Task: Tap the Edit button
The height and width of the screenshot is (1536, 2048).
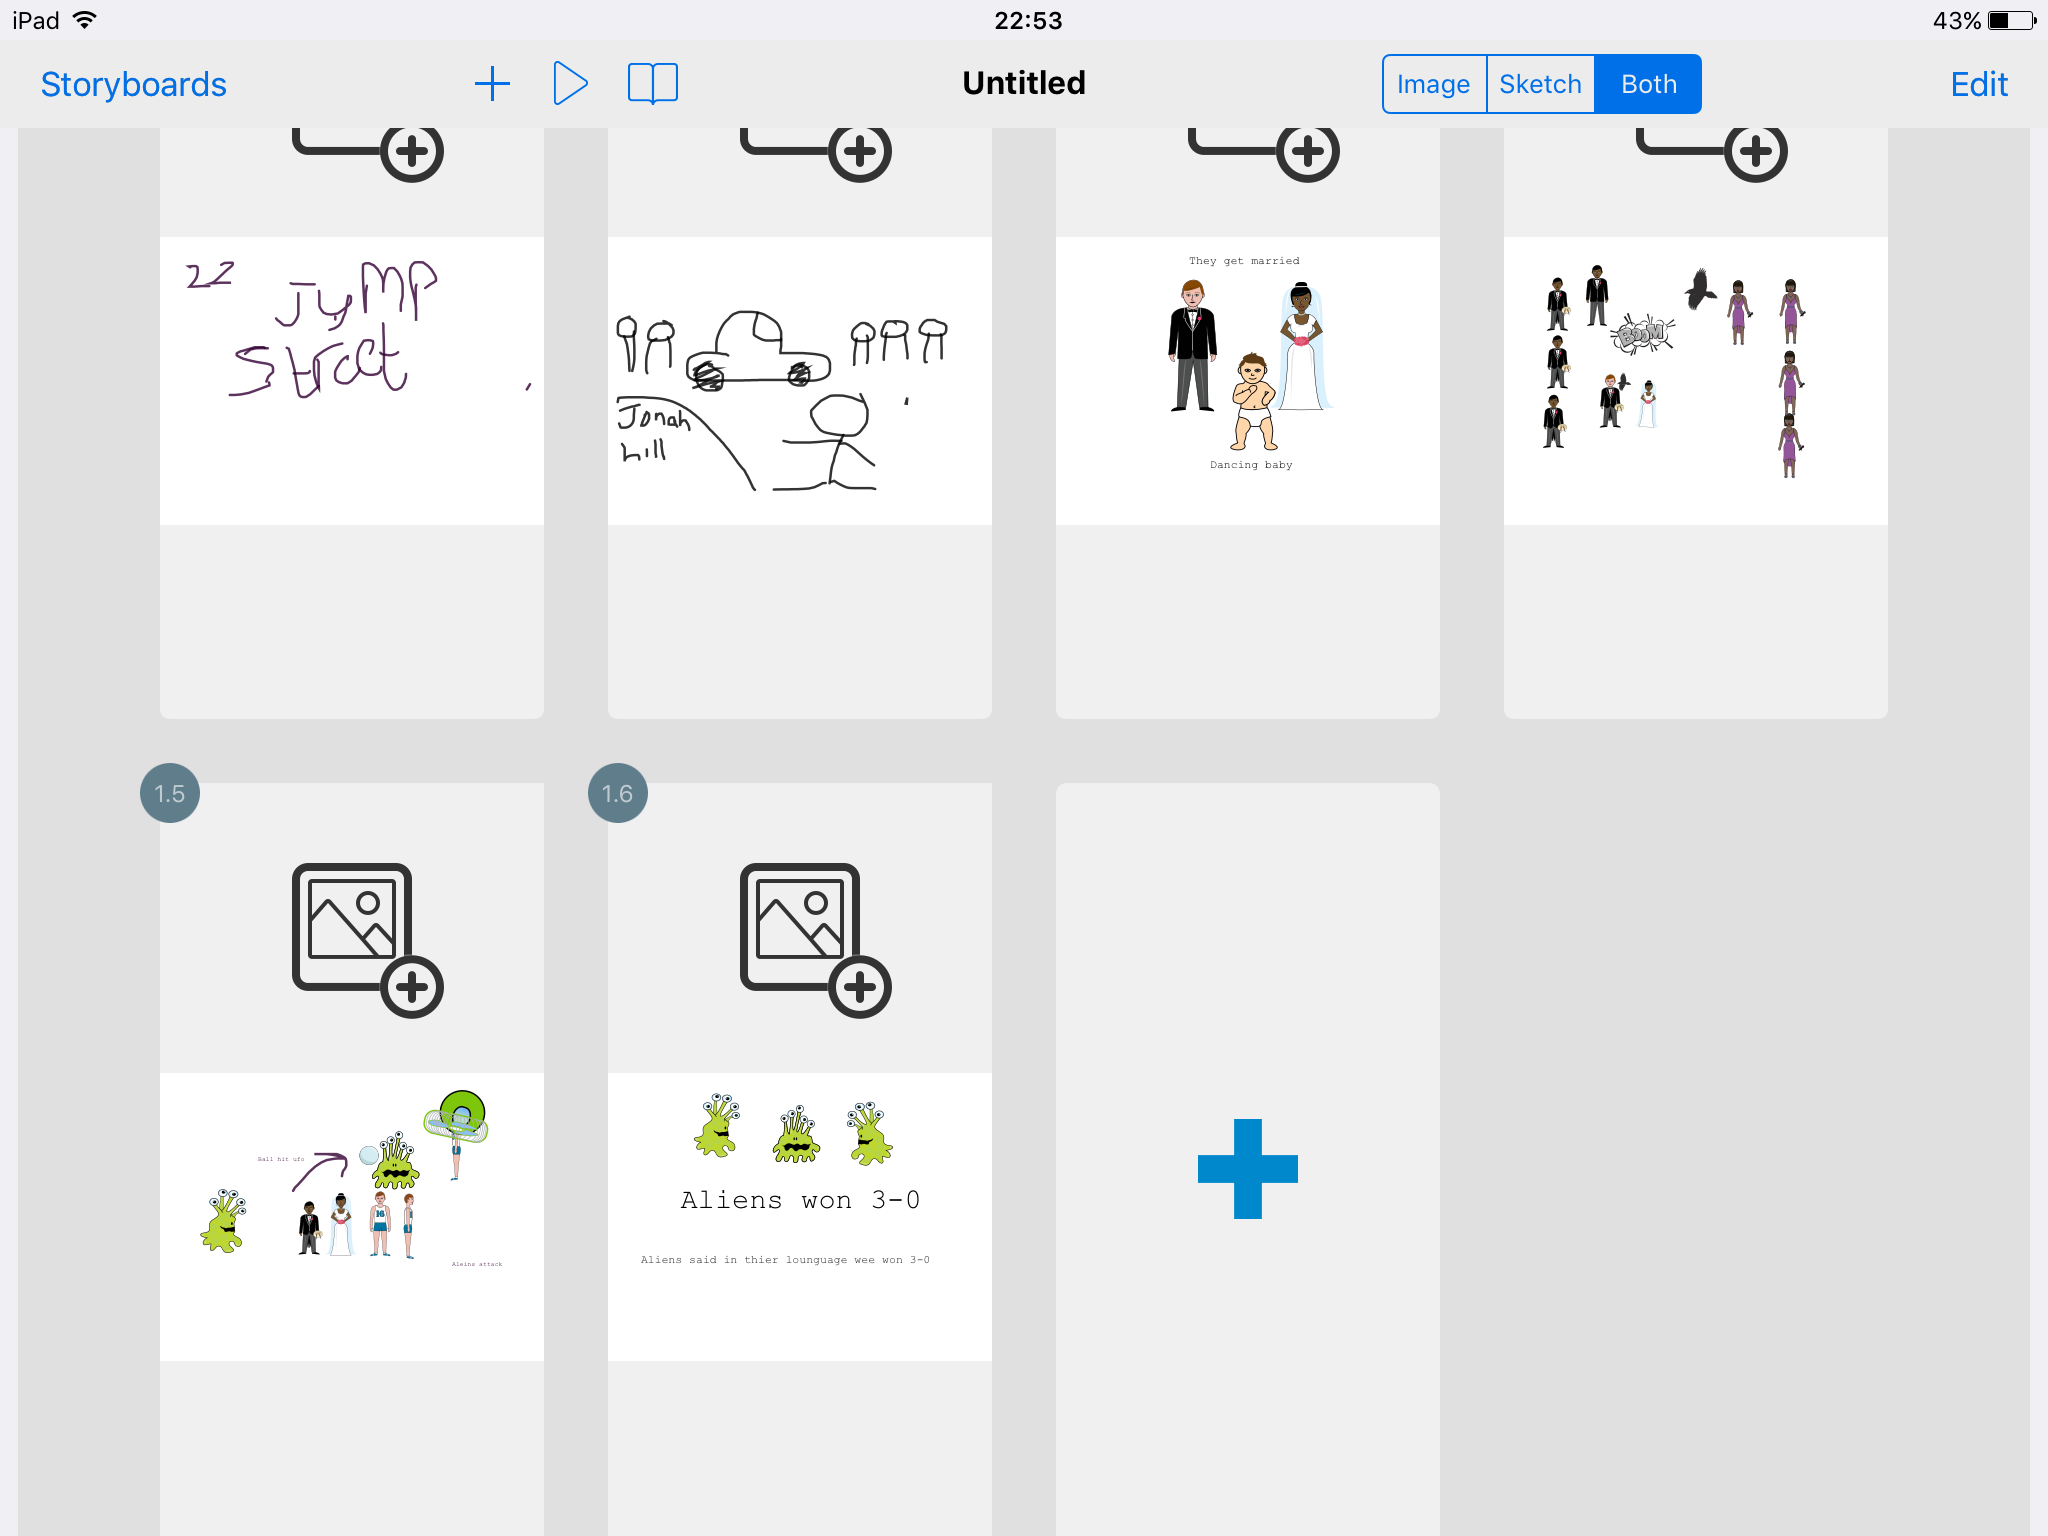Action: tap(1979, 84)
